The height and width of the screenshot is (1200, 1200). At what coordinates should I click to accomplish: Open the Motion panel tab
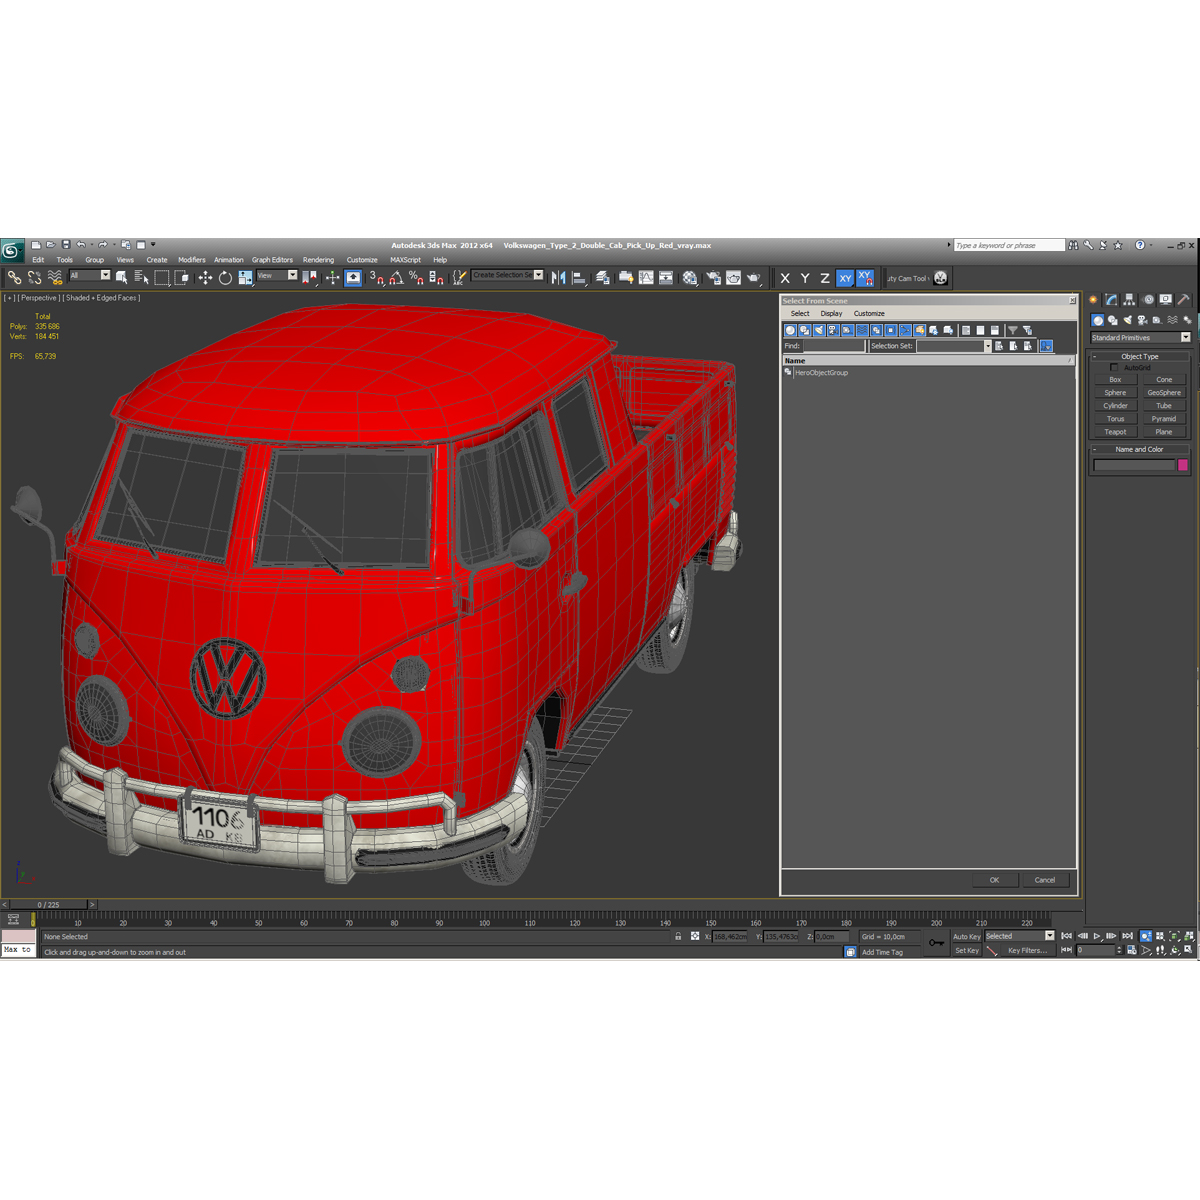[x=1148, y=299]
